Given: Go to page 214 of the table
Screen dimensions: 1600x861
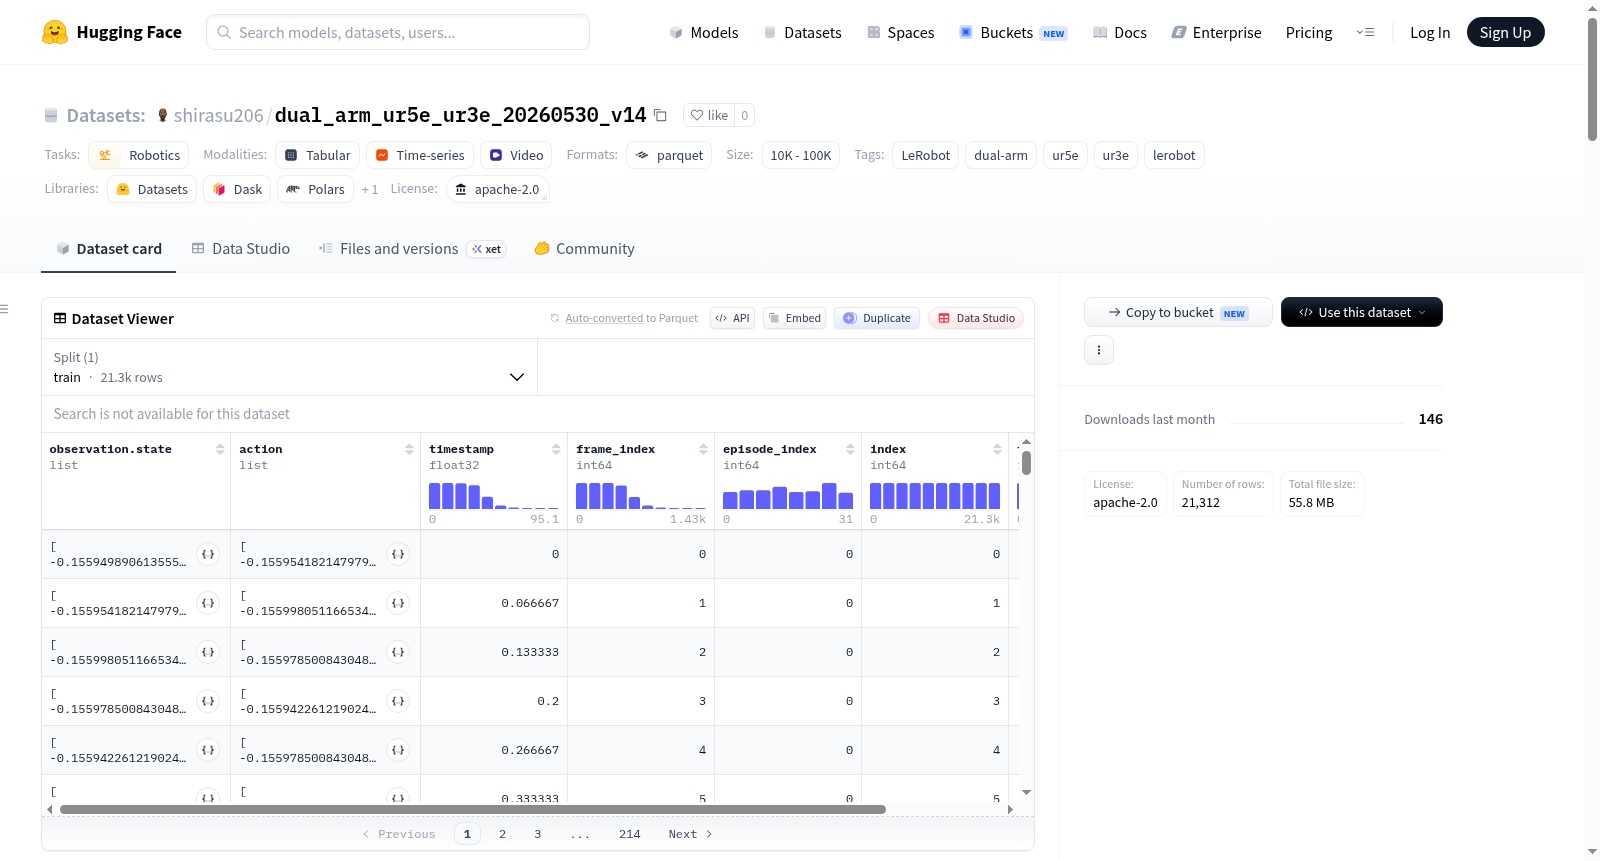Looking at the screenshot, I should [x=630, y=834].
